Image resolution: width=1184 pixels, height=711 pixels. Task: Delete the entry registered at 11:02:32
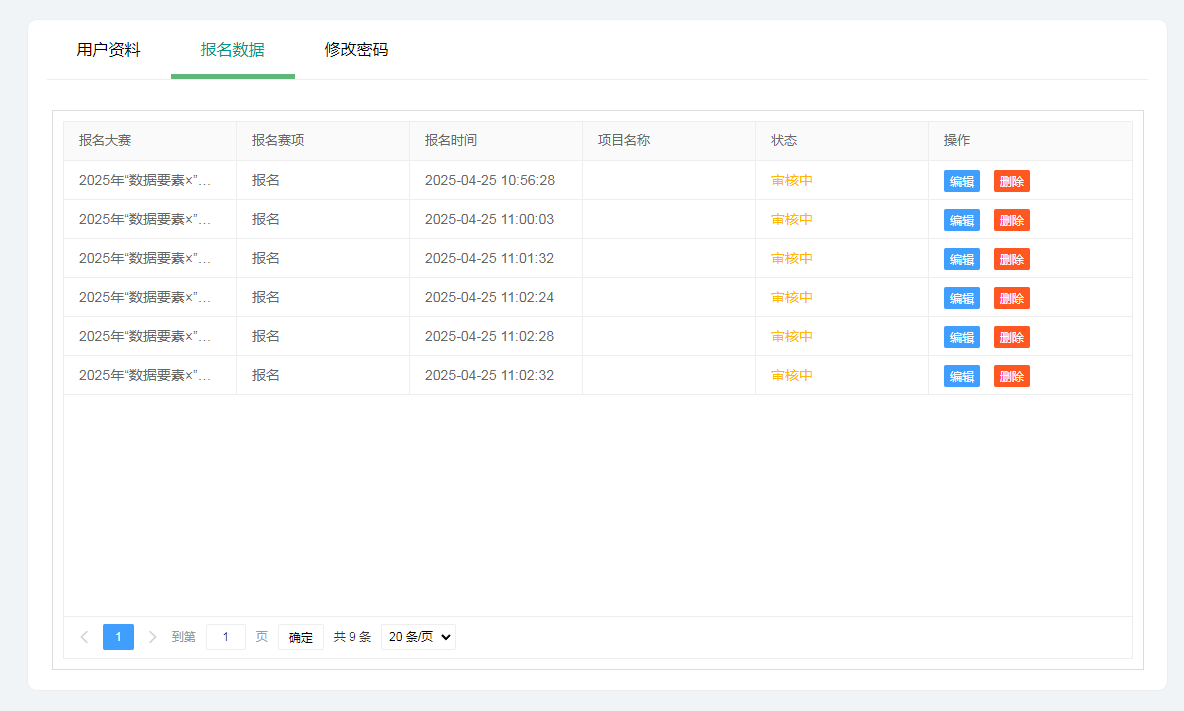point(1011,377)
